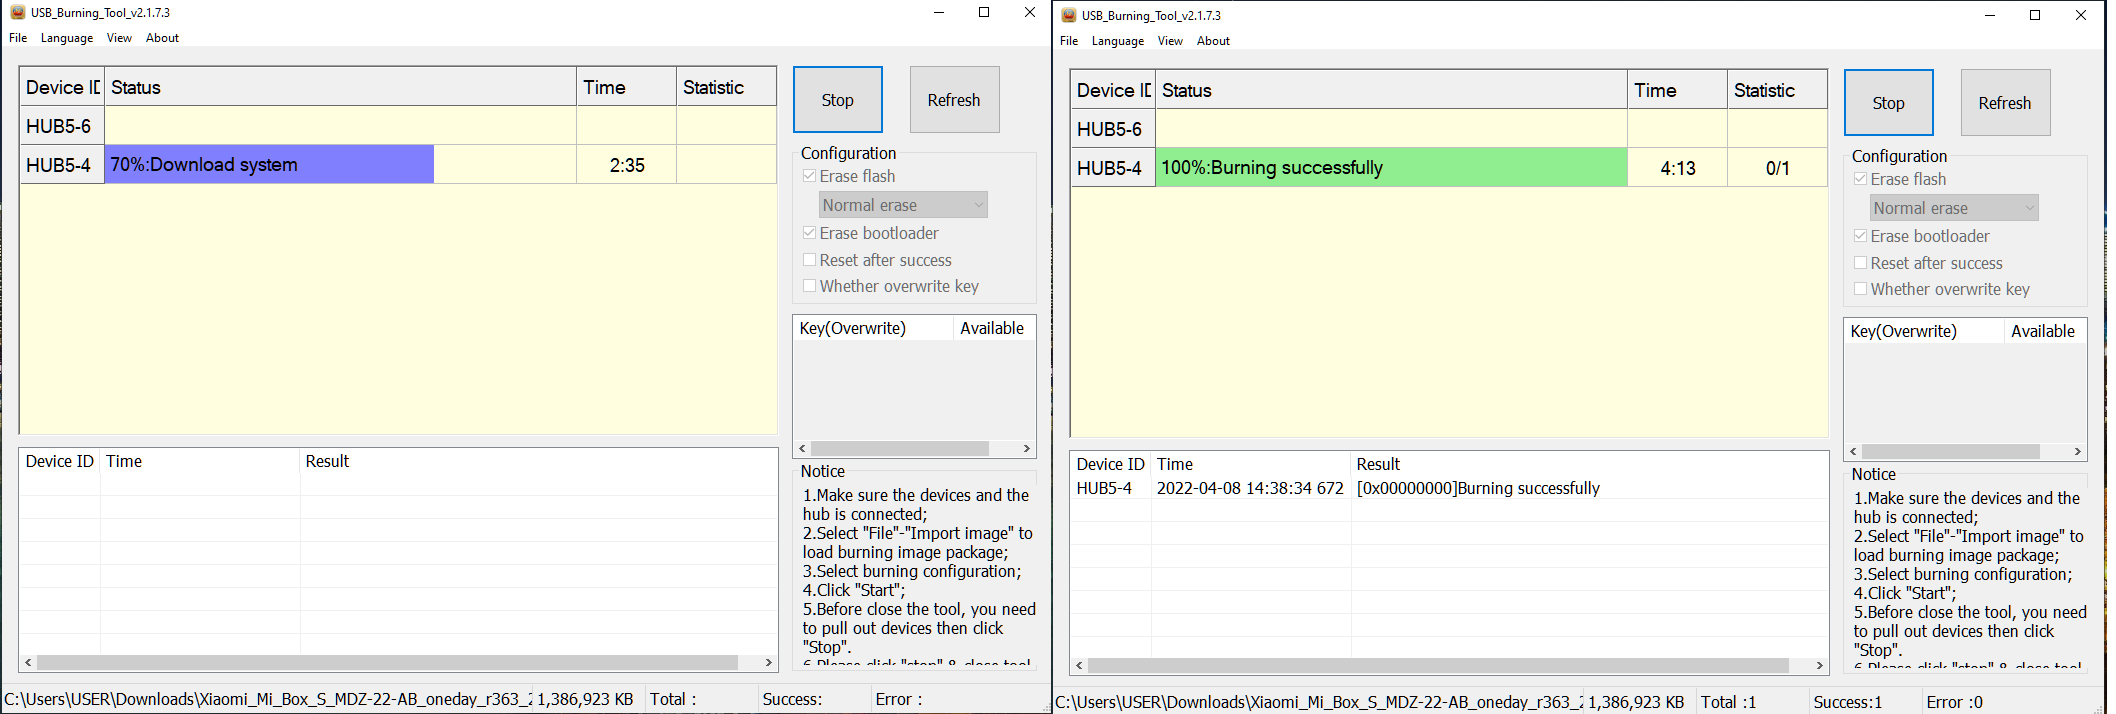Toggle Erase flash checkbox in the 70% download window
The width and height of the screenshot is (2116, 714).
click(810, 176)
